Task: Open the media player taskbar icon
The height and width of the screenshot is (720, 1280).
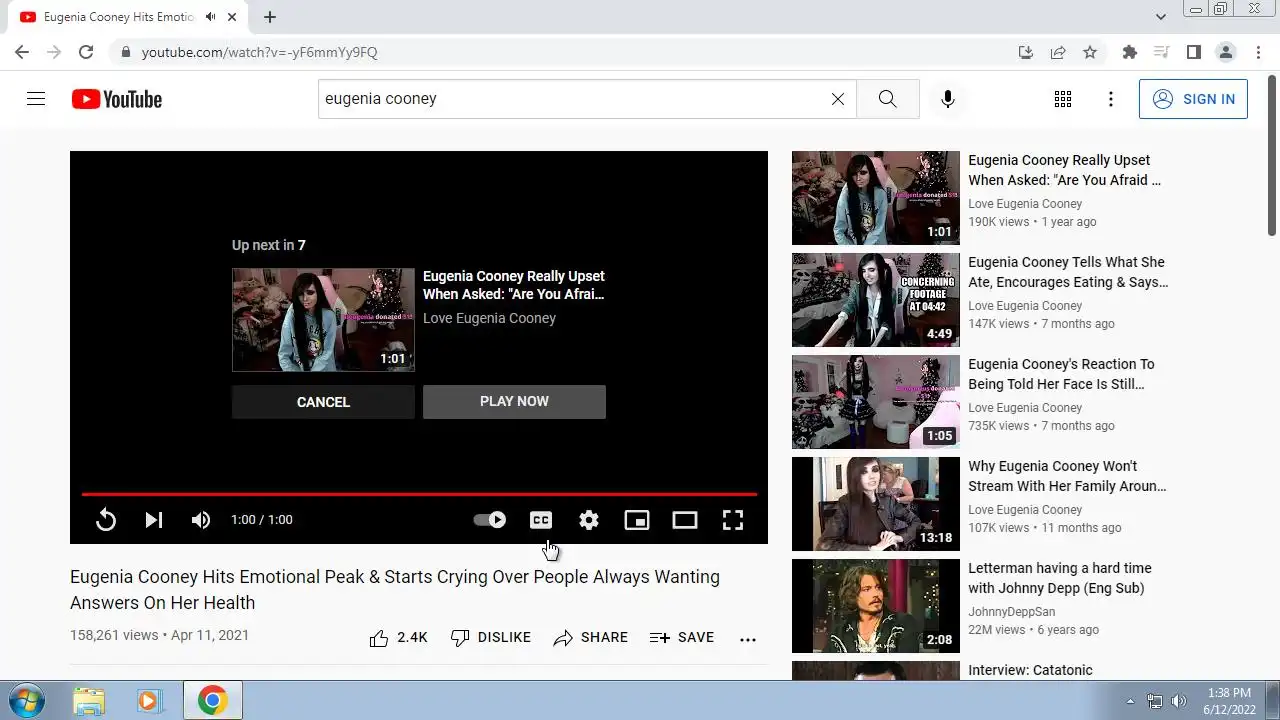Action: pos(150,700)
